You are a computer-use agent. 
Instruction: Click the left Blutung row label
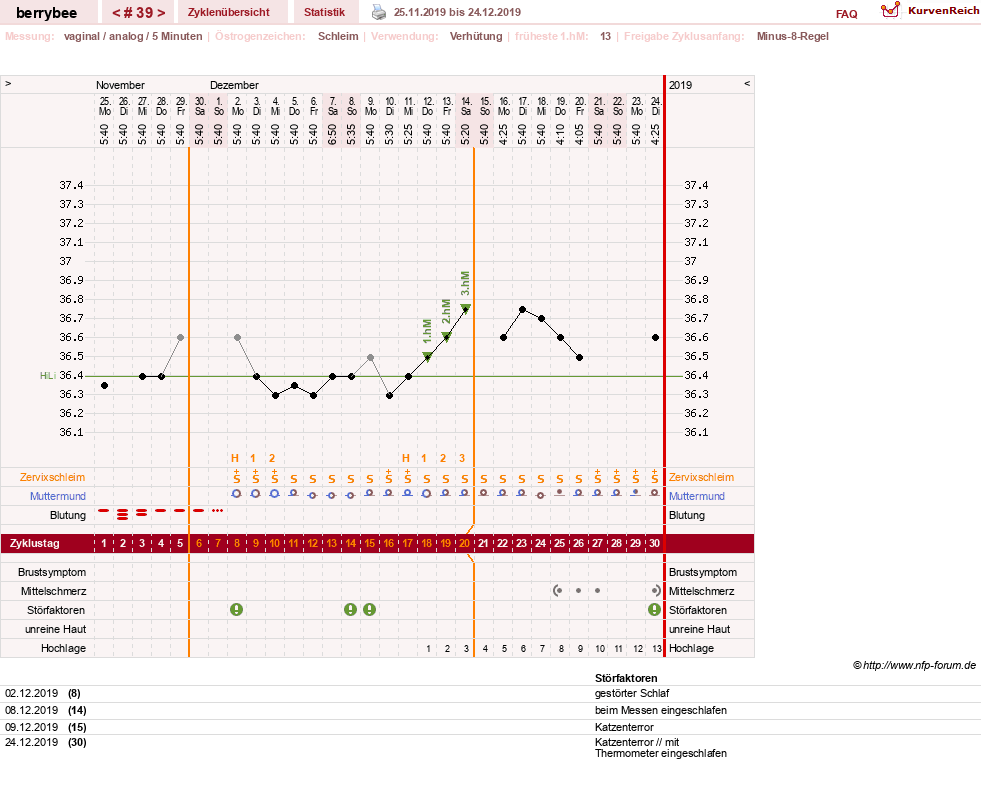click(68, 515)
